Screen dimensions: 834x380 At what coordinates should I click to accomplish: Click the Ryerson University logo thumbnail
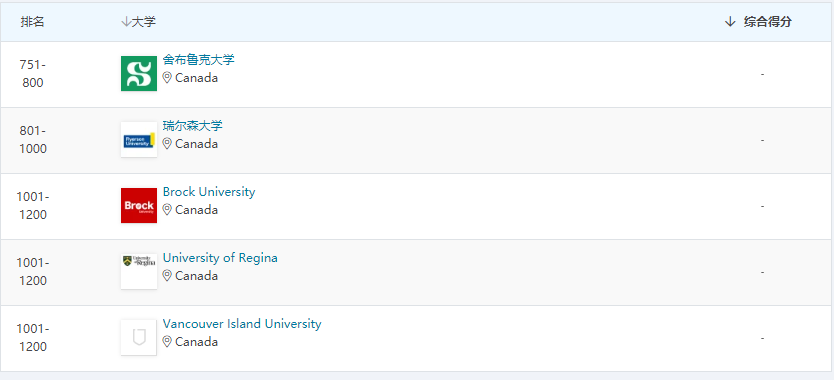(x=139, y=139)
